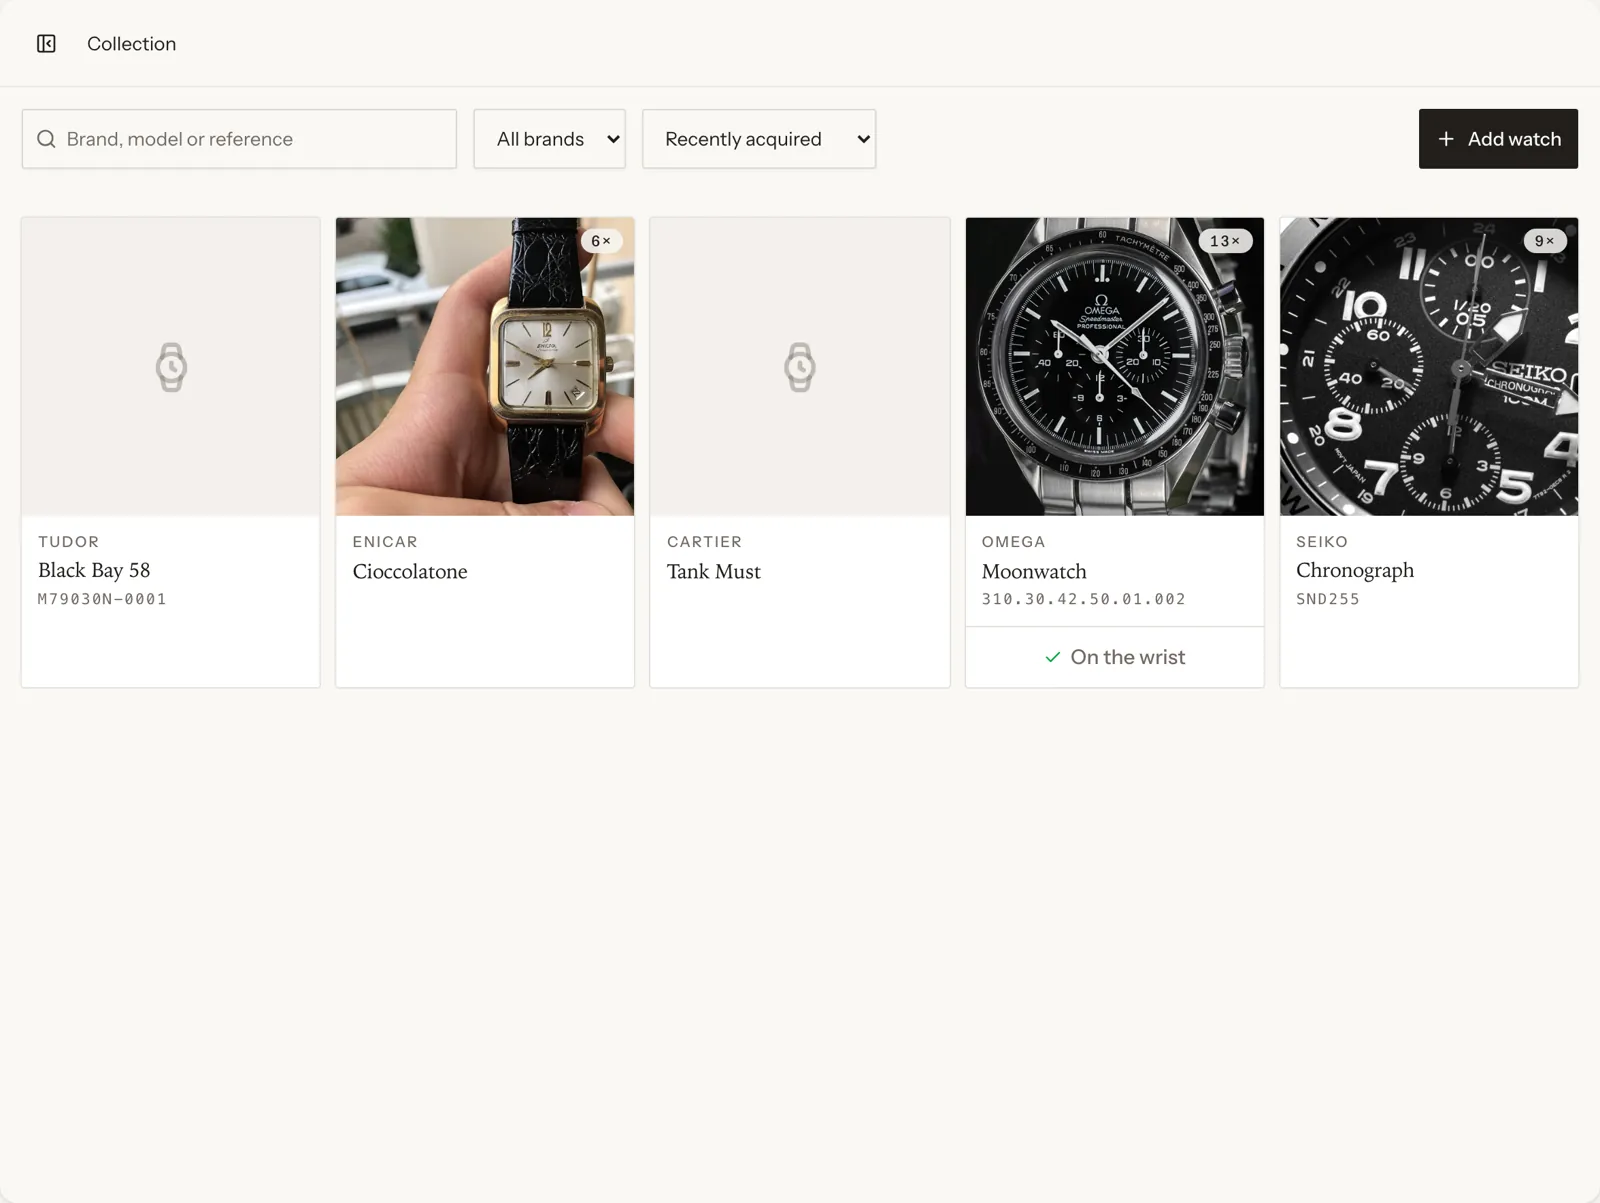Select the On the wrist status on Moonwatch
This screenshot has height=1203, width=1600.
coord(1115,657)
